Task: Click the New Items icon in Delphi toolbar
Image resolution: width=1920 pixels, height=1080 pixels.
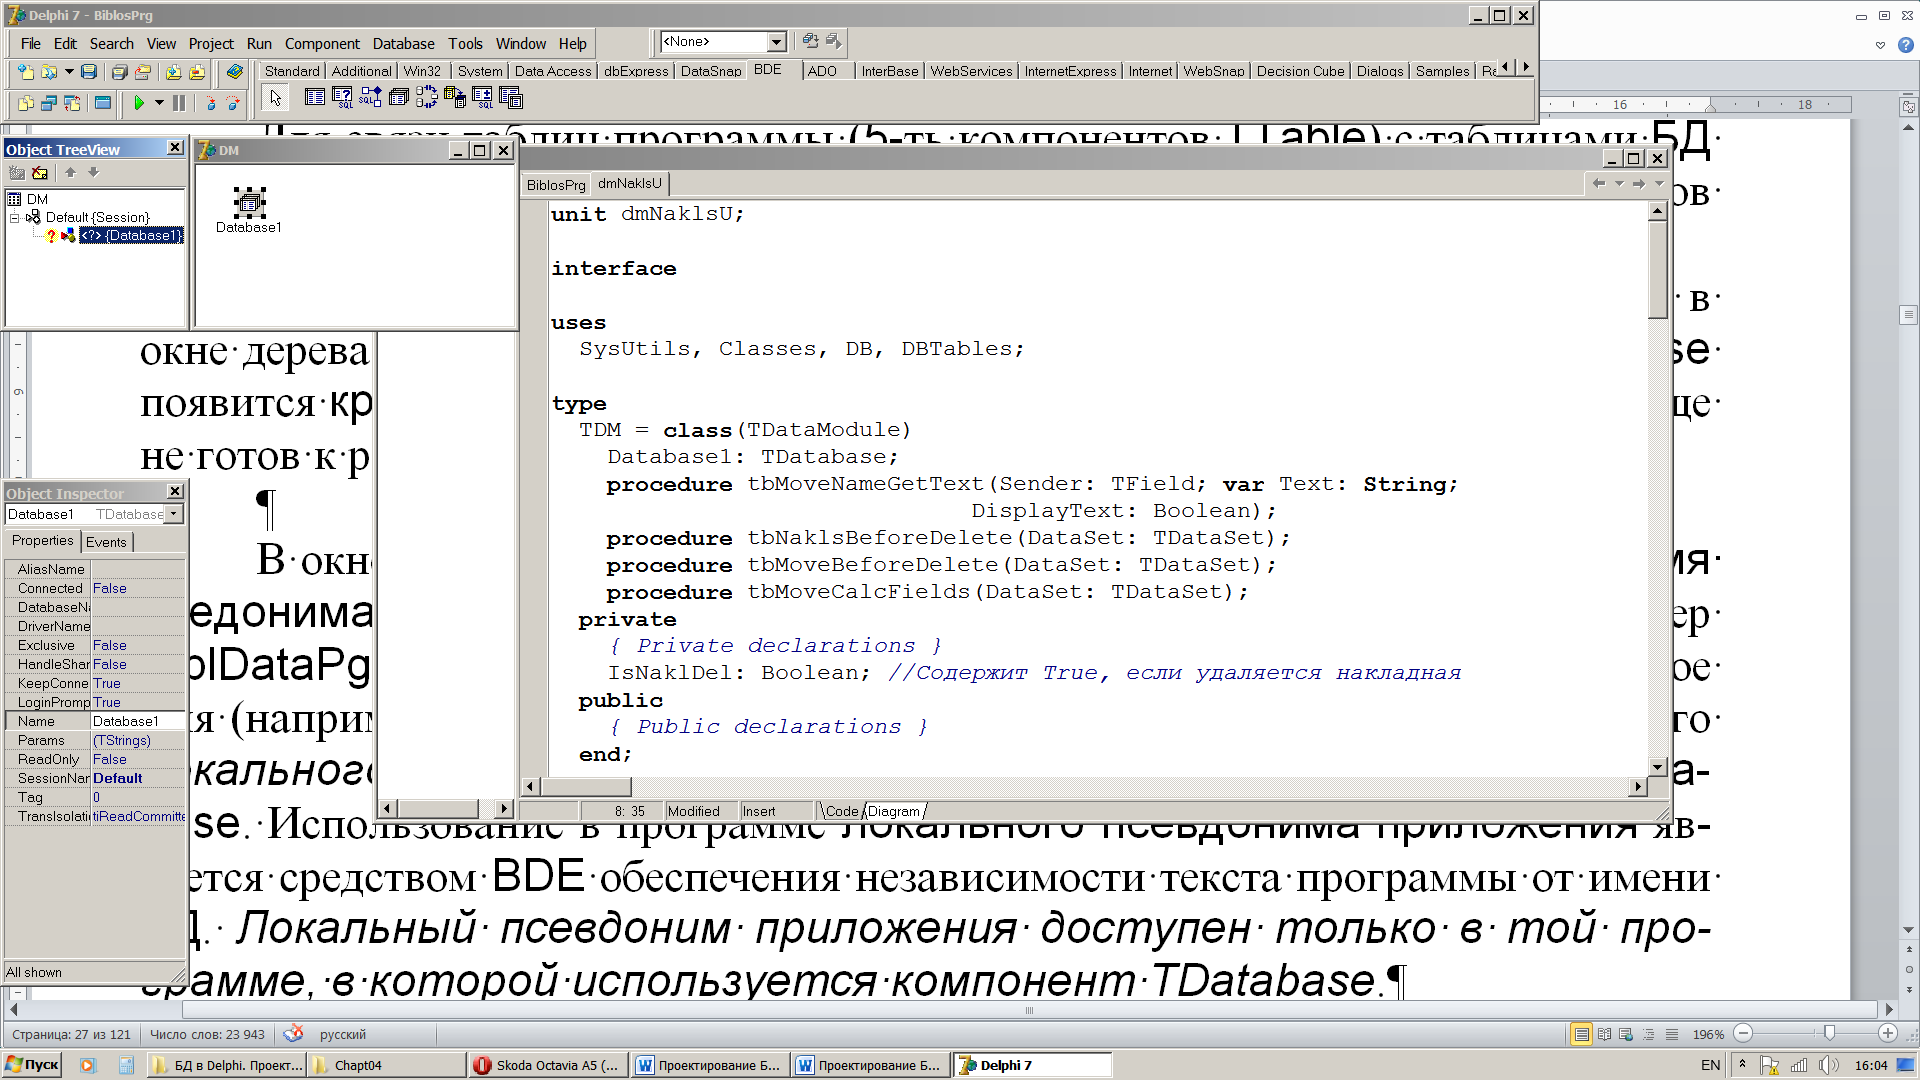Action: point(26,72)
